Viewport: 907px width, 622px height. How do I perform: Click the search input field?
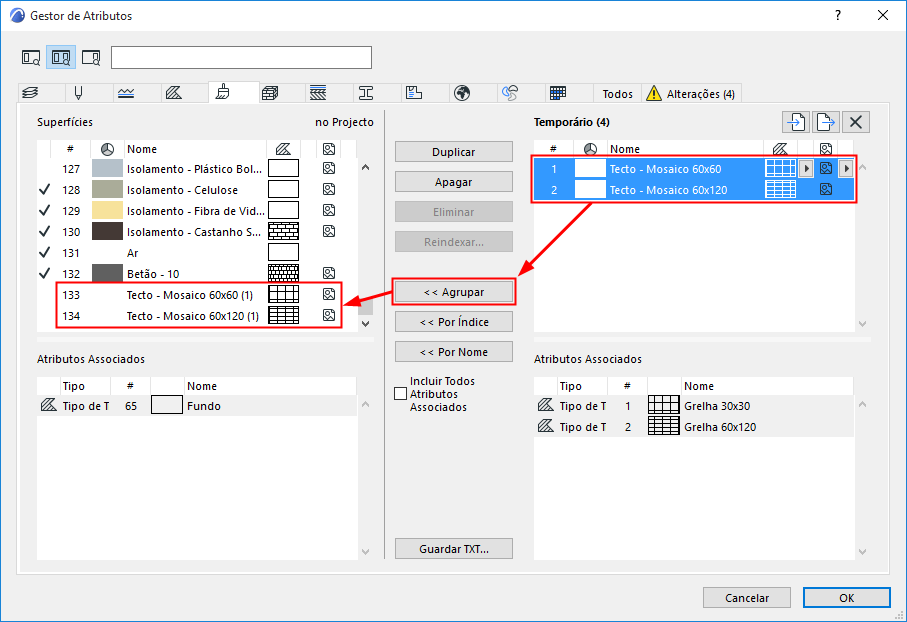[x=241, y=58]
